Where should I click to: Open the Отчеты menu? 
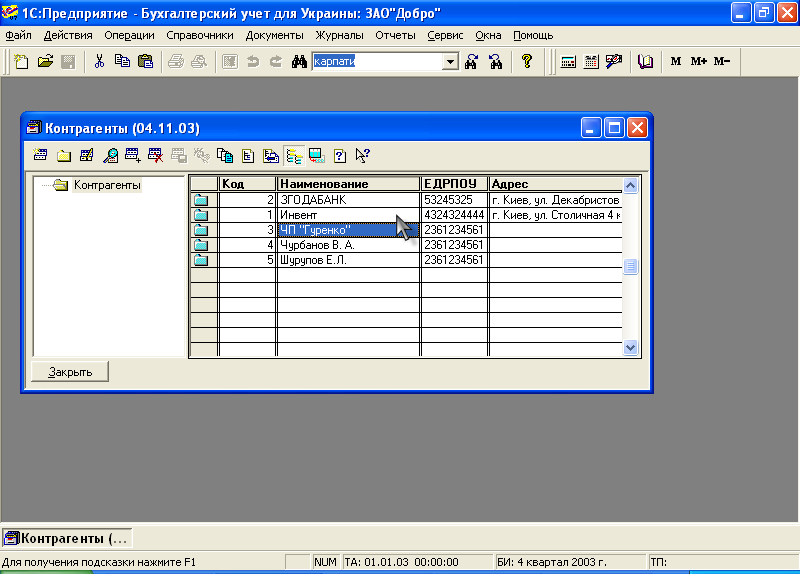click(395, 35)
